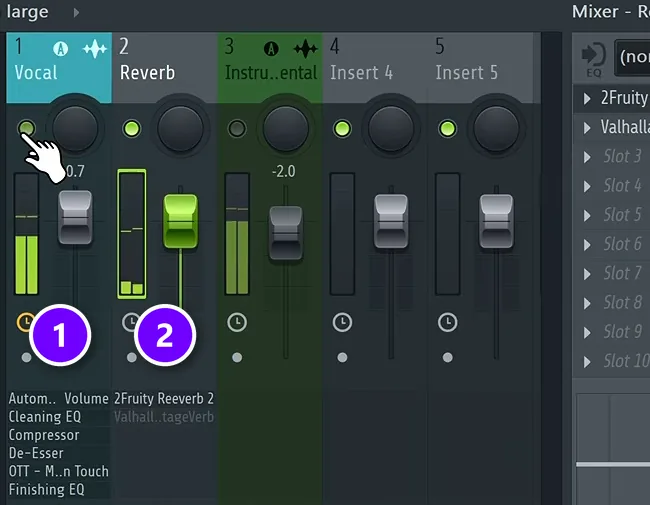Click the -2.0 volume readout on Instrumental
This screenshot has width=650, height=505.
(x=284, y=171)
